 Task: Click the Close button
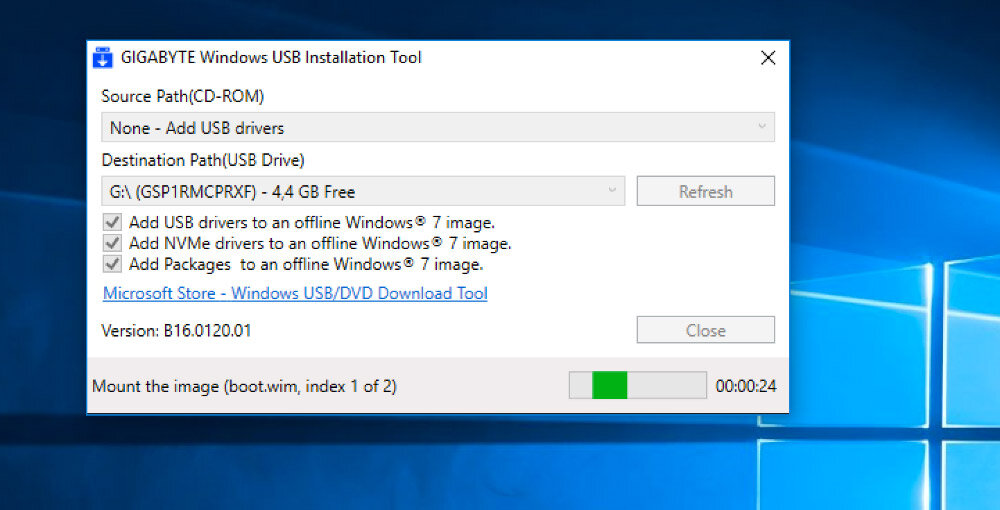(x=705, y=330)
